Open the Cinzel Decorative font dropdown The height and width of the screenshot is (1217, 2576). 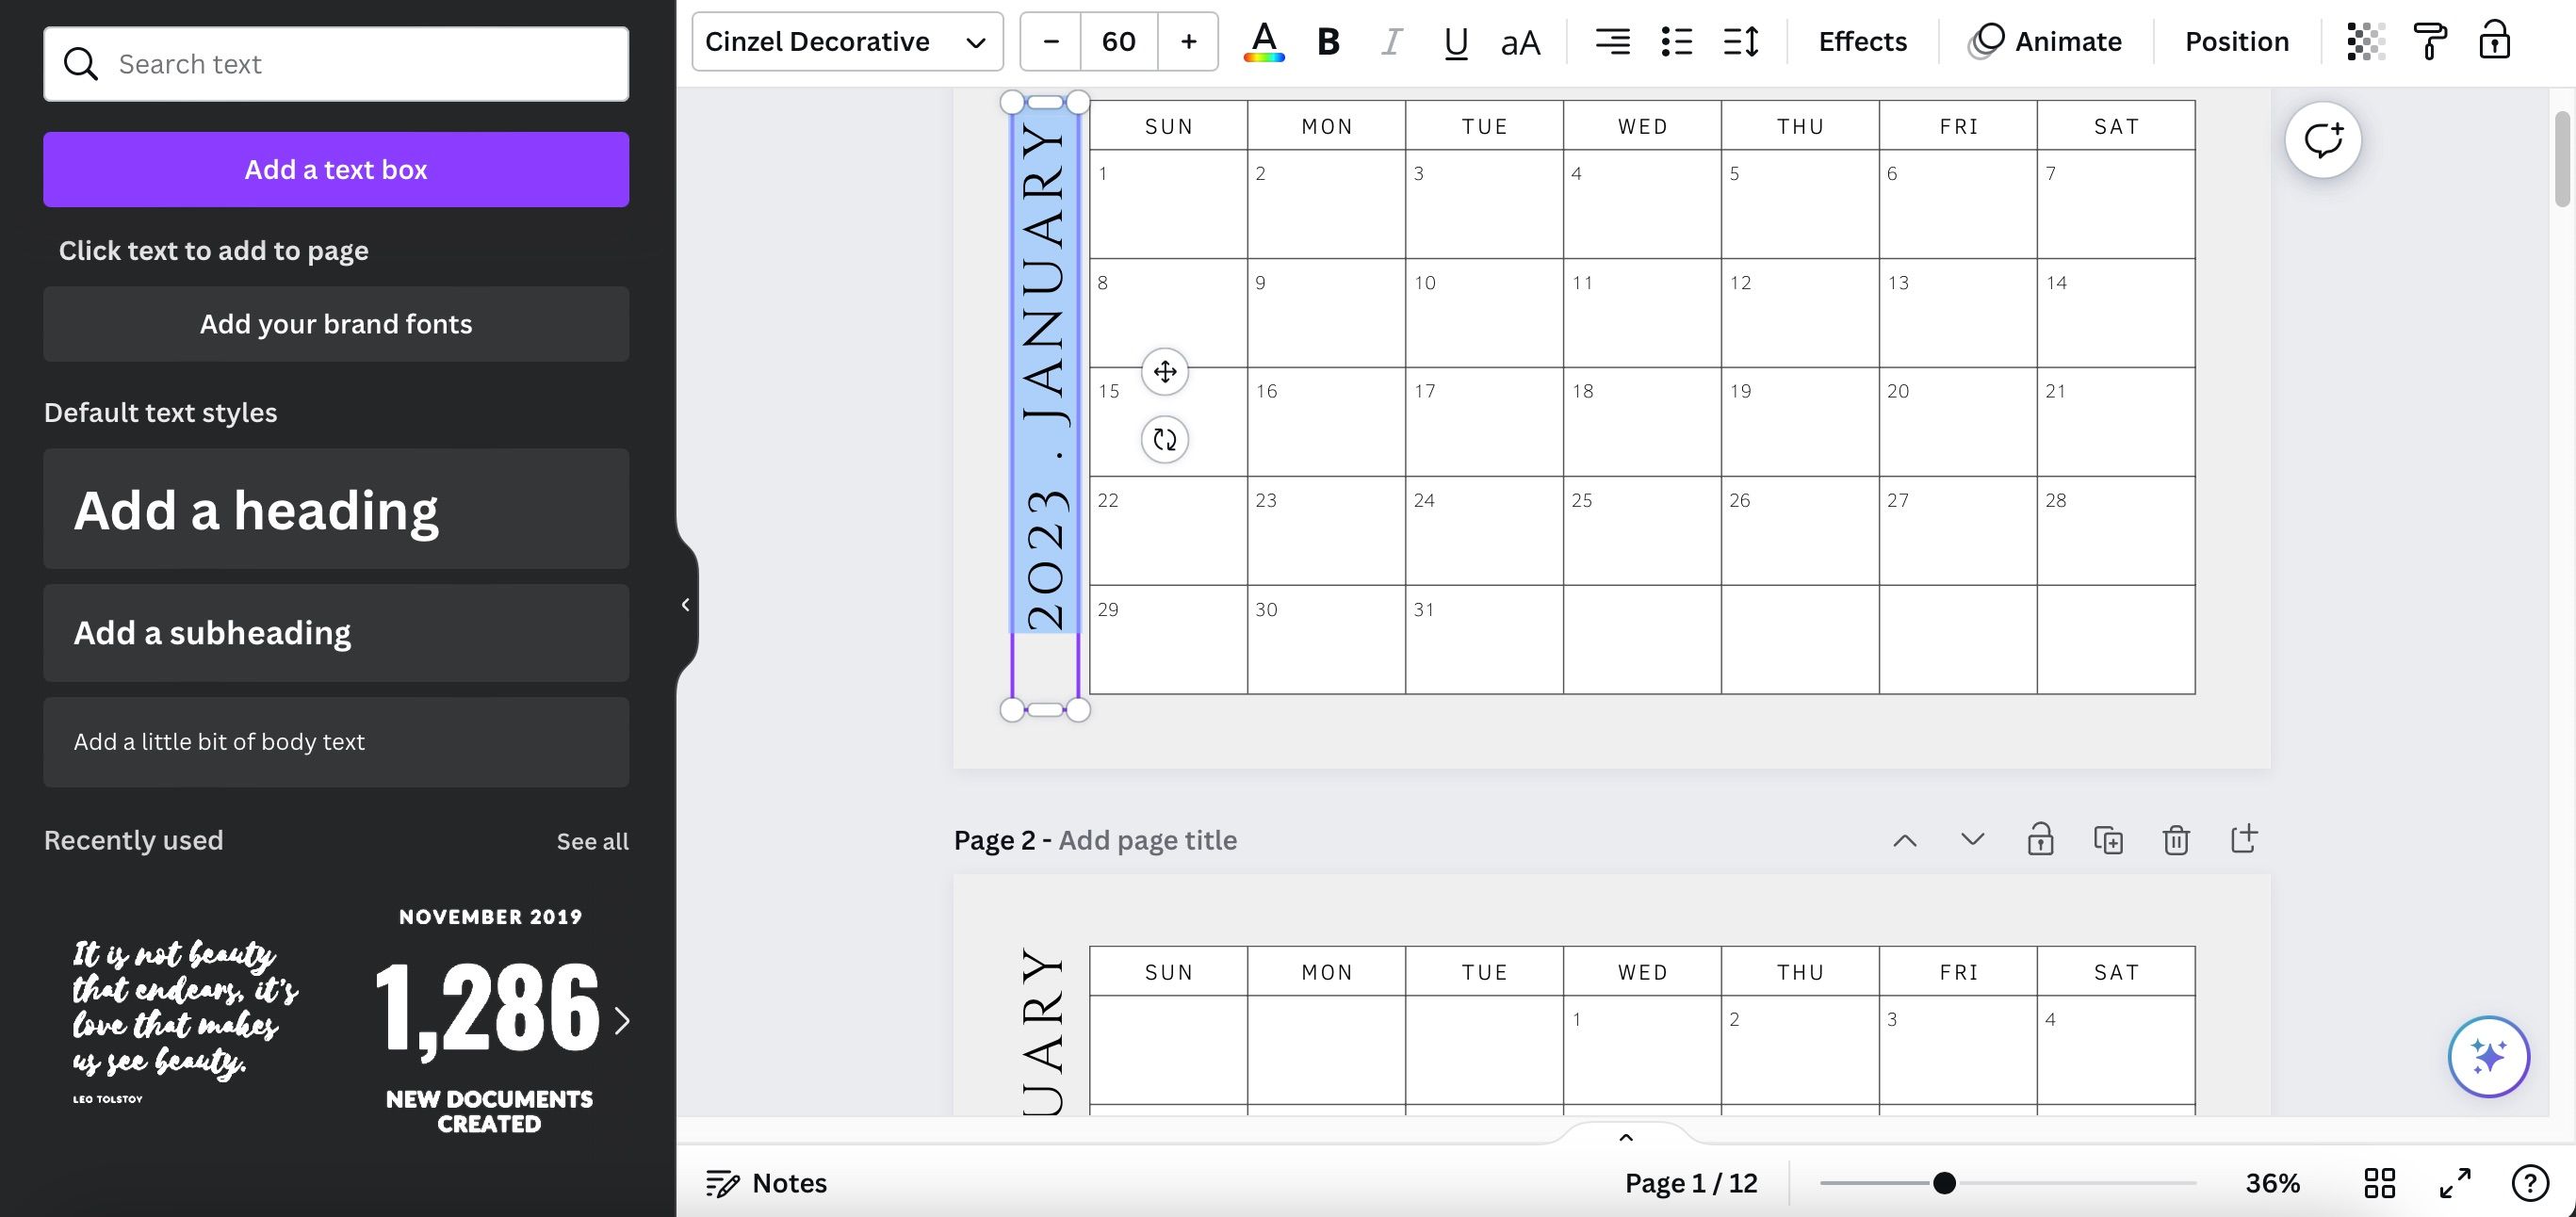tap(846, 41)
